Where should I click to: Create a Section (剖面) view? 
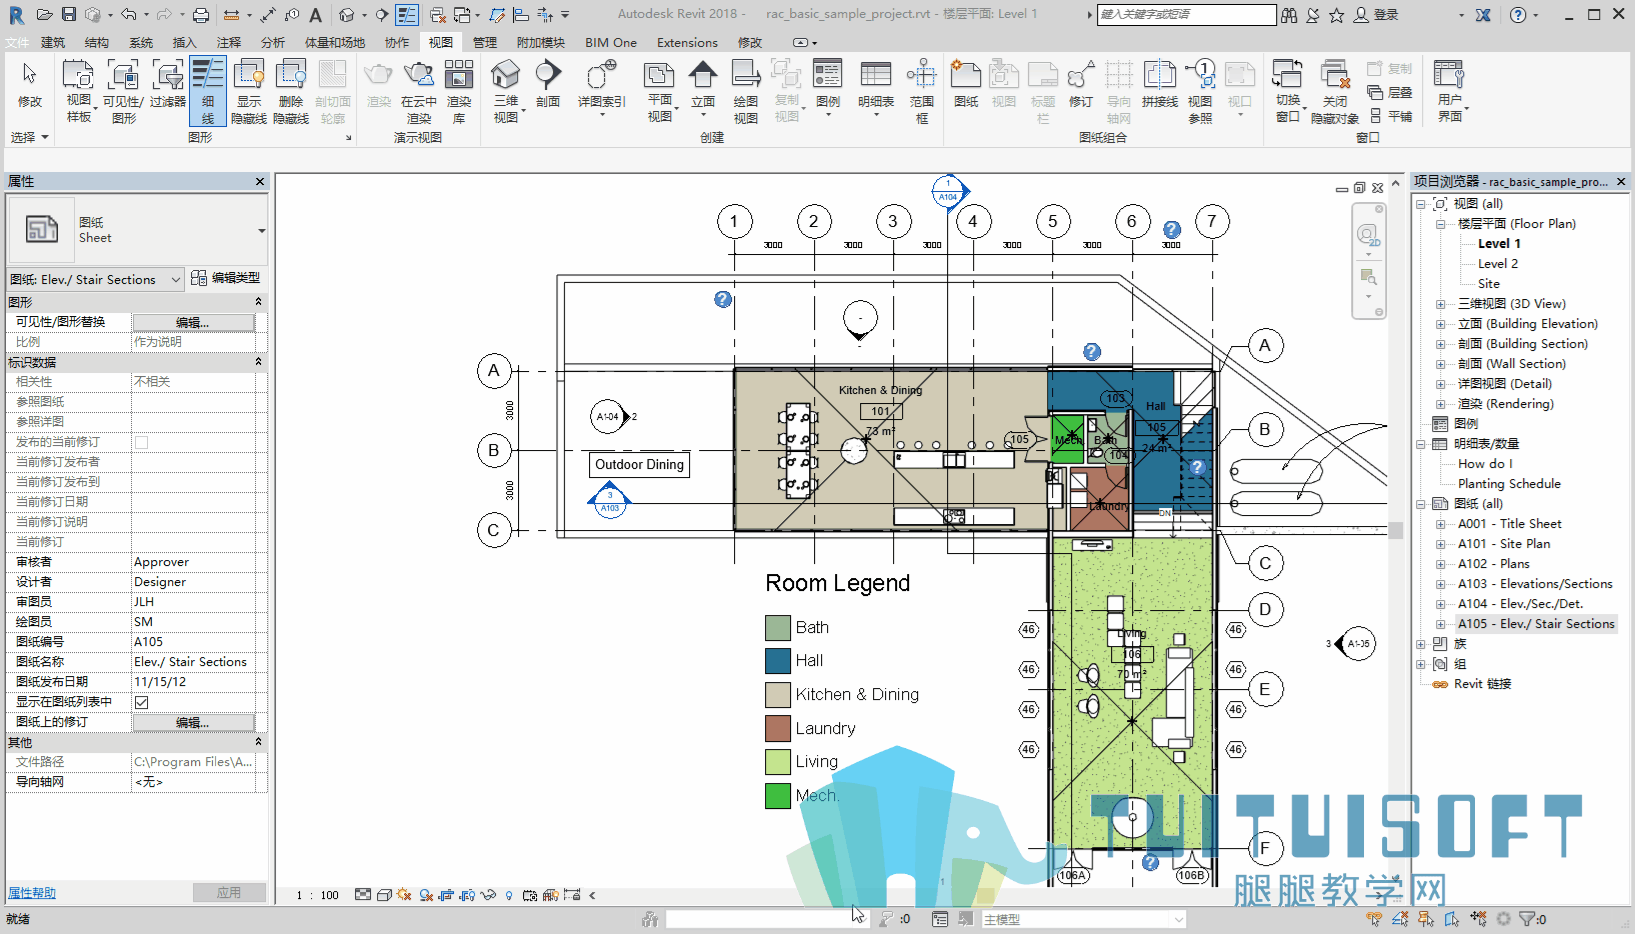[x=548, y=83]
